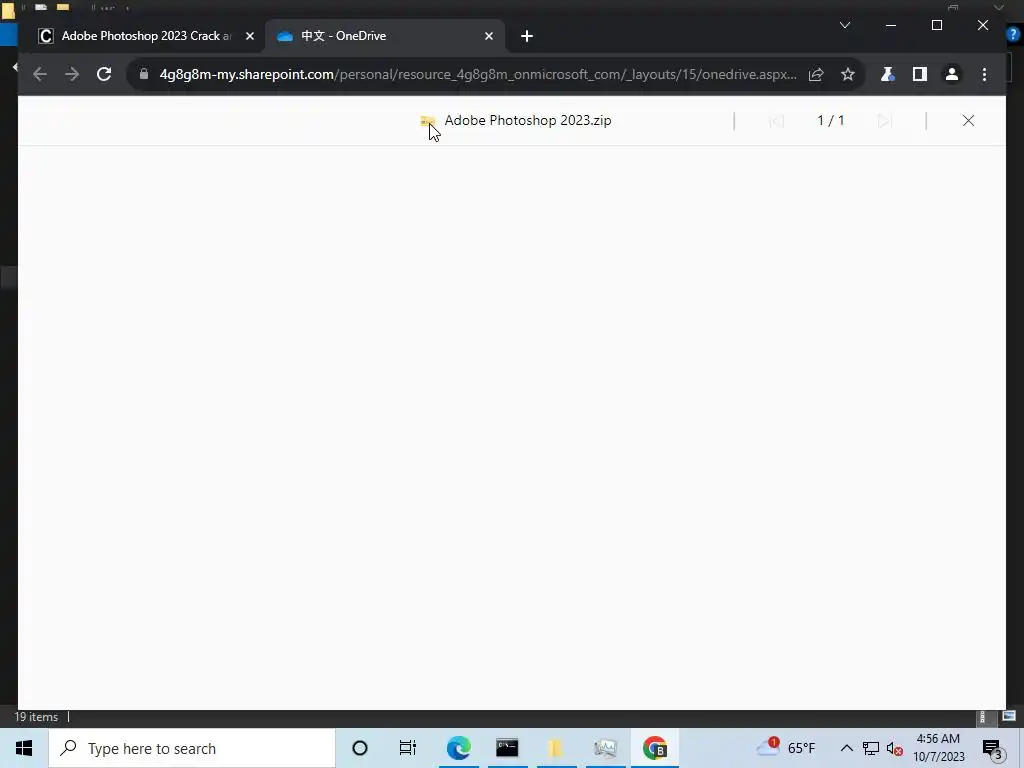Click the muted volume tray icon
This screenshot has width=1024, height=768.
[x=895, y=748]
